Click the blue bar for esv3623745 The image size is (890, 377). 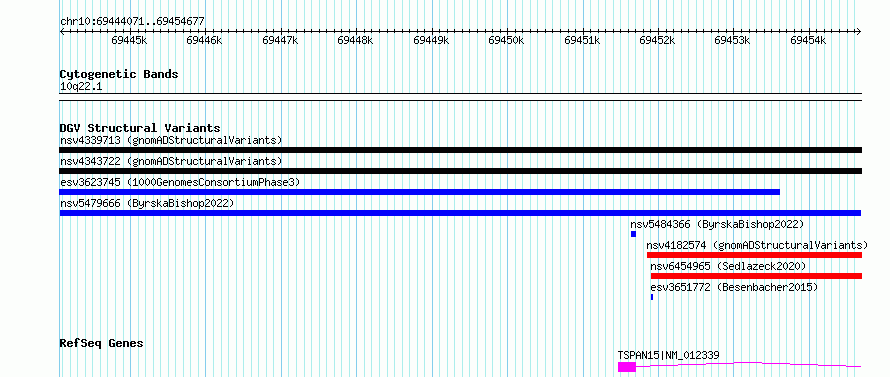click(x=419, y=192)
